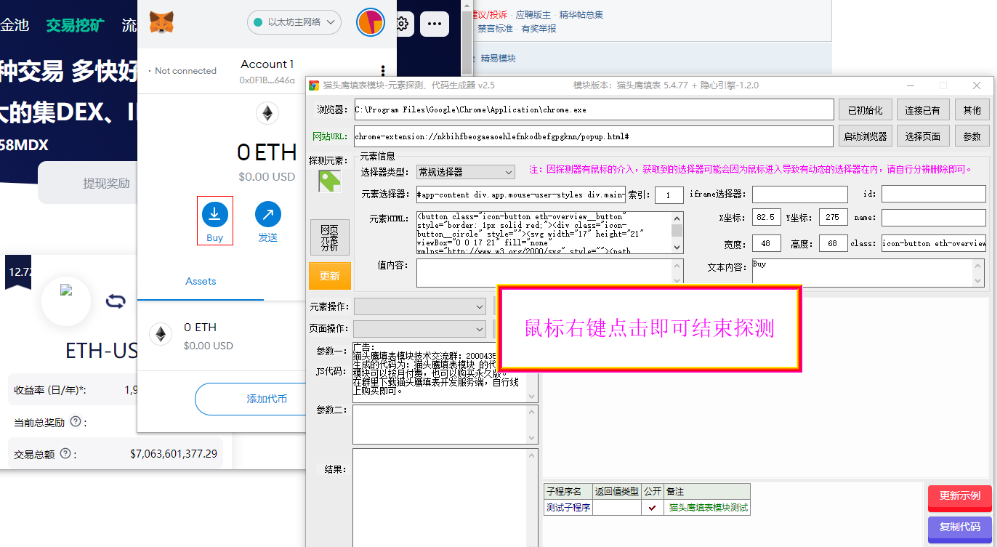Select the Assets tab in MetaMask
The image size is (997, 547).
[200, 281]
